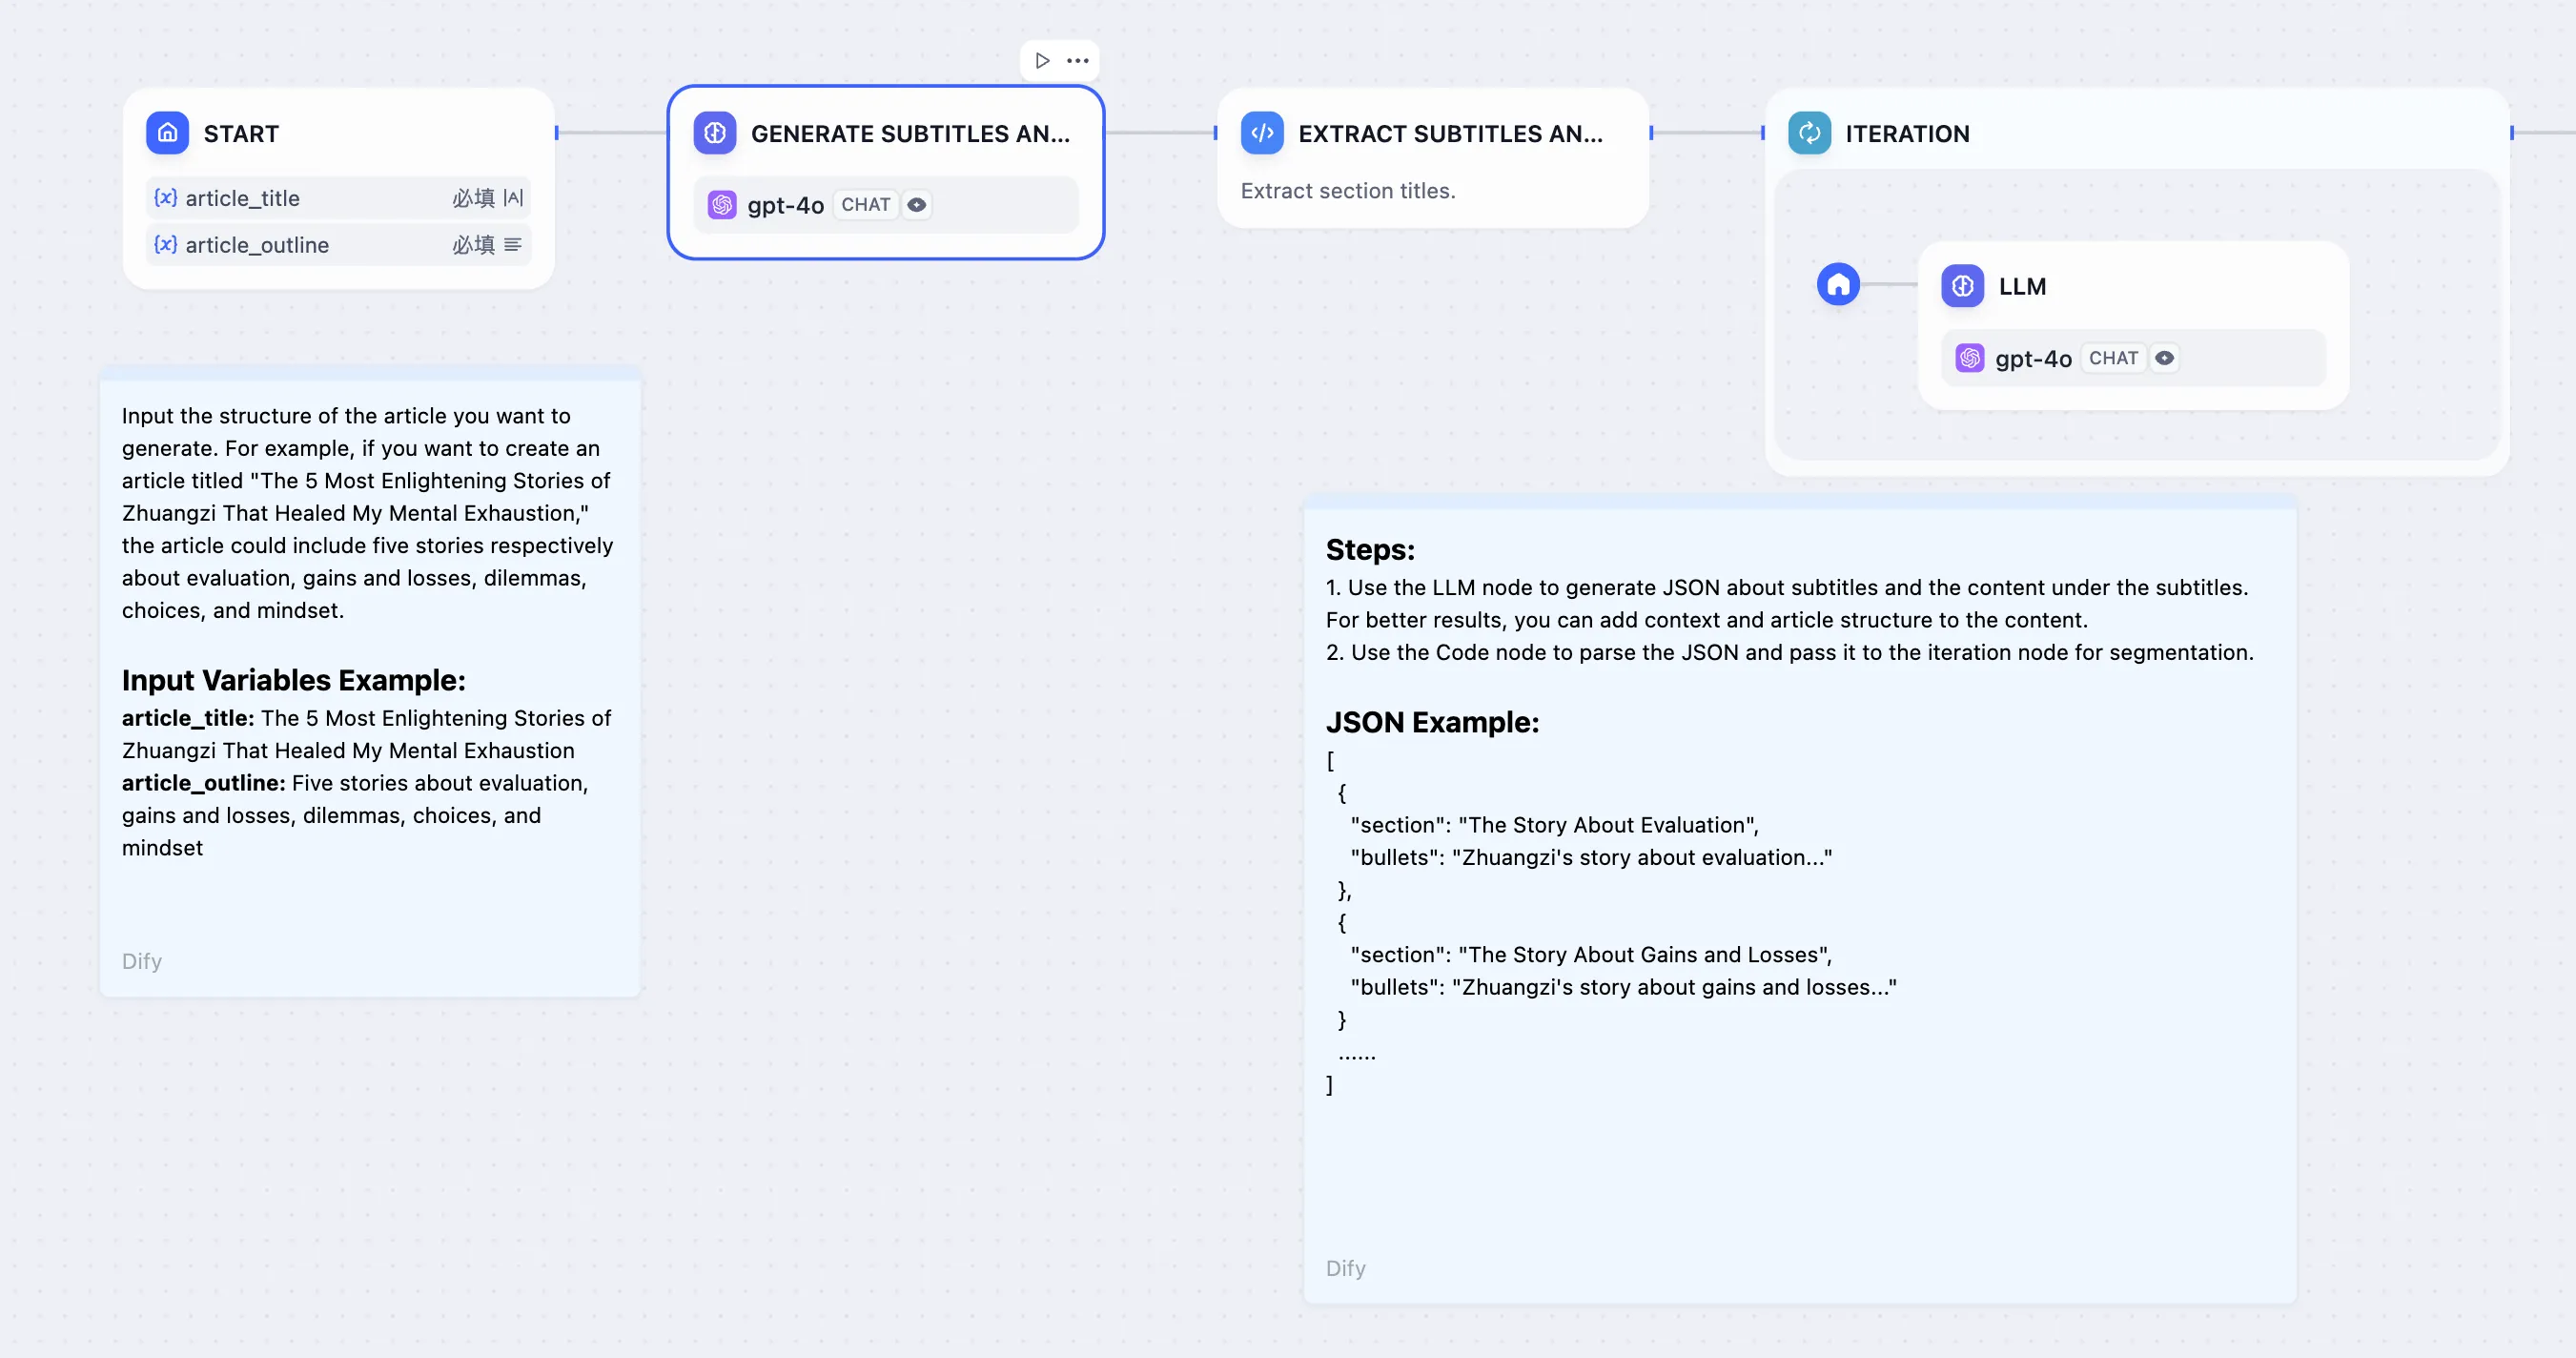Click the CHAT badge in inner LLM node
Image resolution: width=2576 pixels, height=1358 pixels.
tap(2112, 358)
